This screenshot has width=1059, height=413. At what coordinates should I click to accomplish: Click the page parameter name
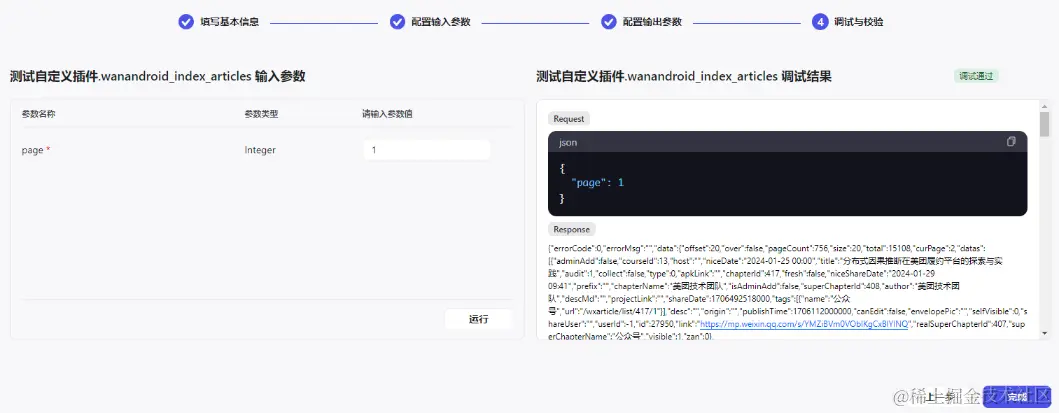[x=32, y=150]
